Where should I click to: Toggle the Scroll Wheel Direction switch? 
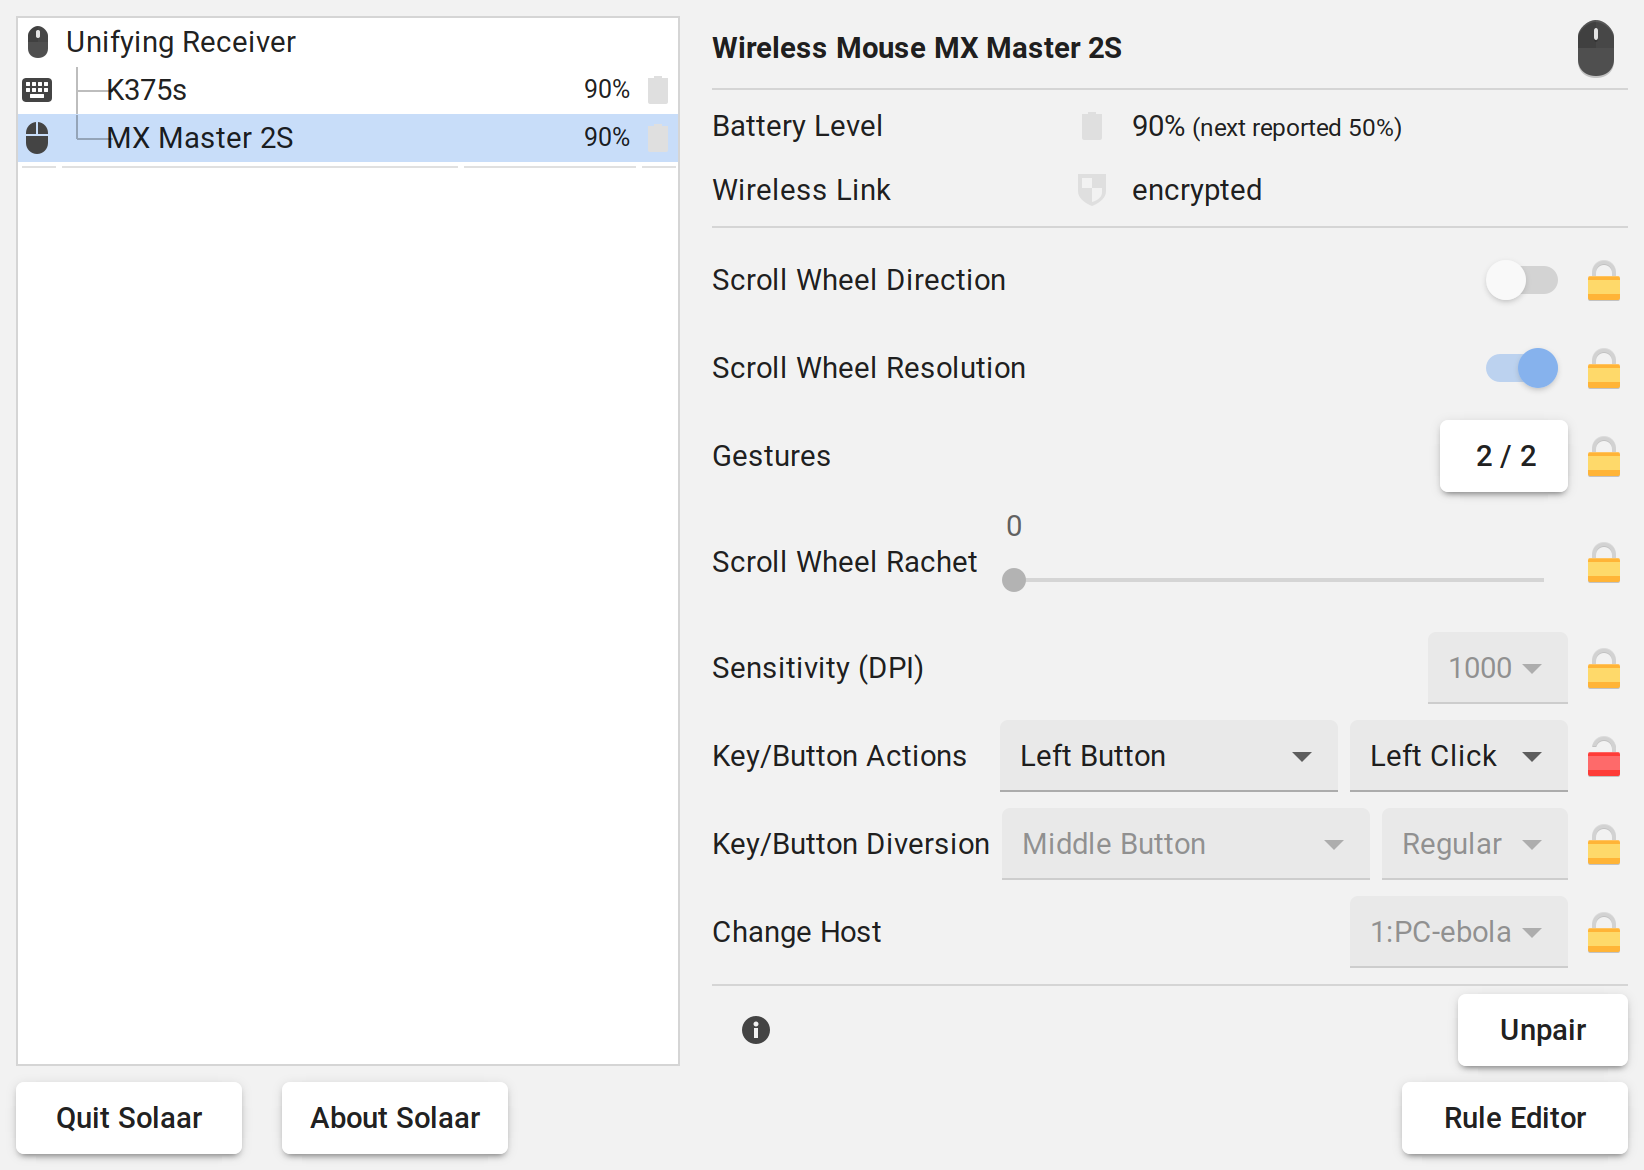(x=1522, y=280)
